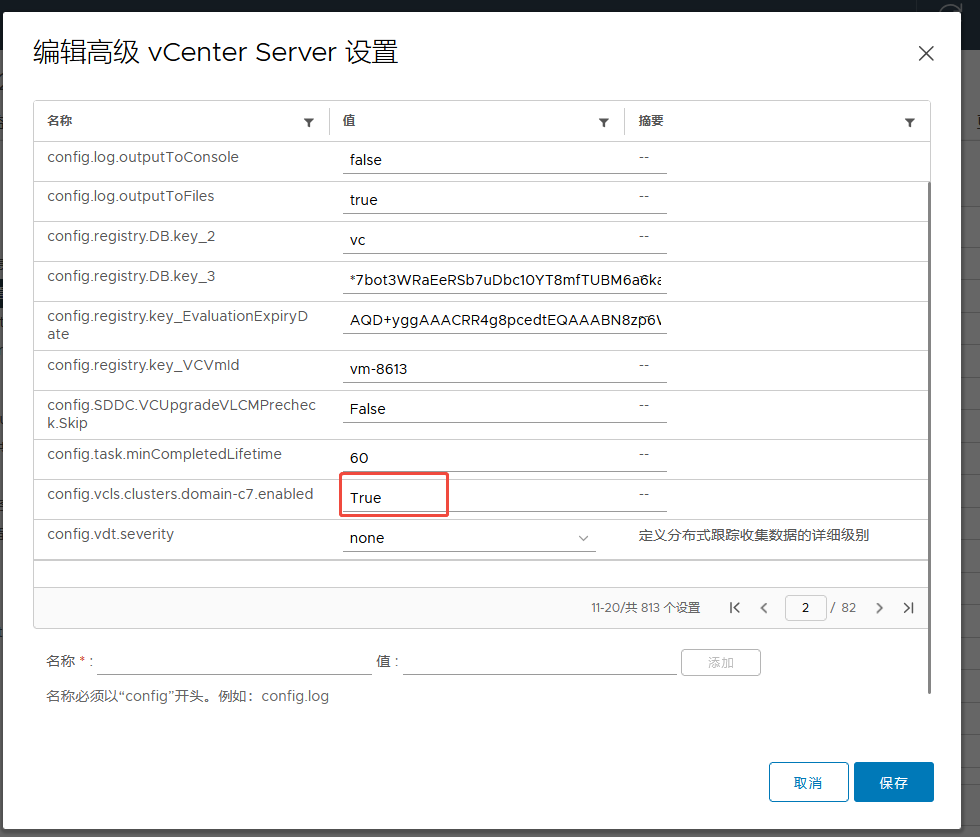Edit config.registry.DB.key_2 value vc
The height and width of the screenshot is (837, 980).
[504, 240]
